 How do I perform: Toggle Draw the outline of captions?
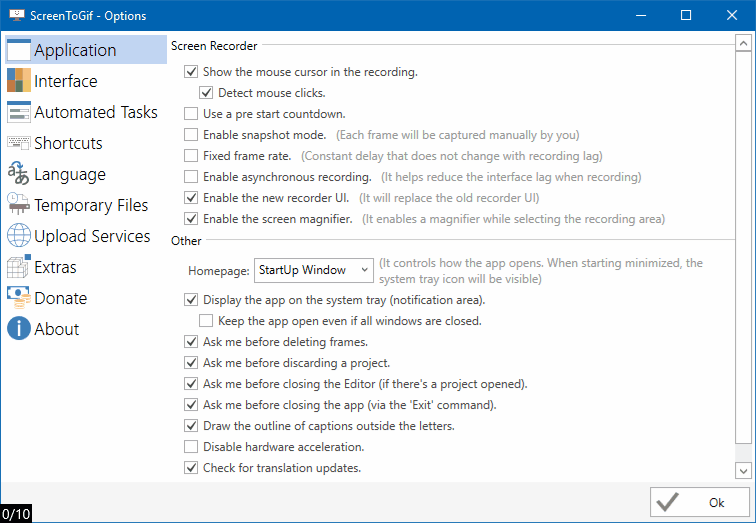tap(191, 426)
